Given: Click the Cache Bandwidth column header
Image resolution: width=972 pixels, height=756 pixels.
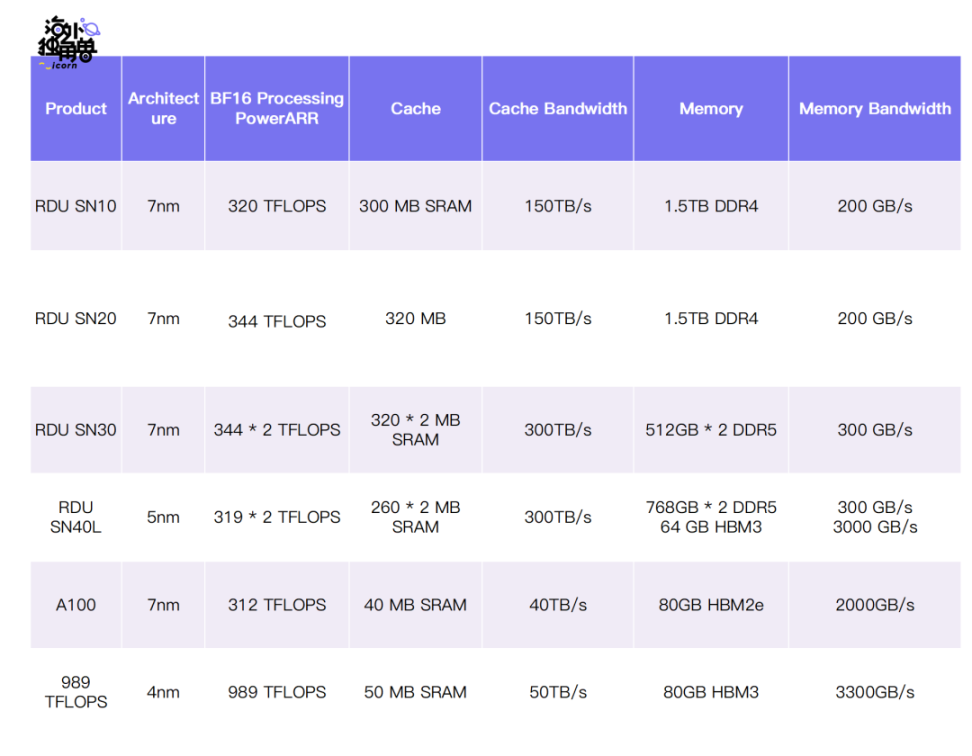Looking at the screenshot, I should point(557,108).
